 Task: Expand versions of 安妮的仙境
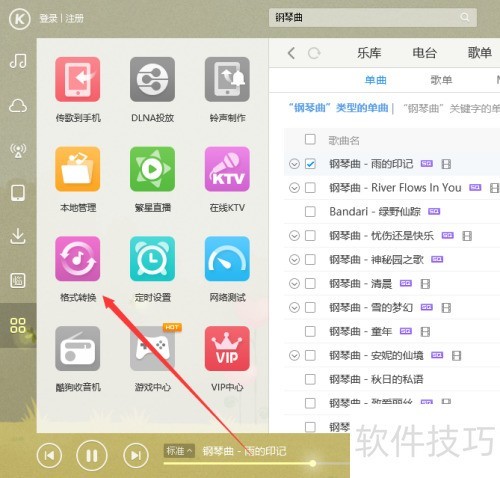[294, 355]
